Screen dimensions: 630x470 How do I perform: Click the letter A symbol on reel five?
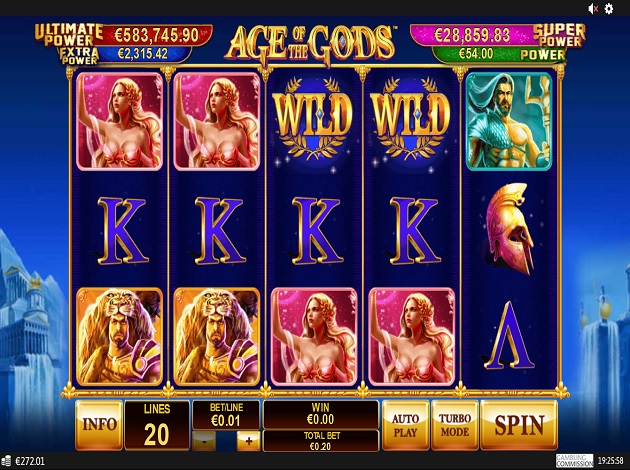point(509,335)
